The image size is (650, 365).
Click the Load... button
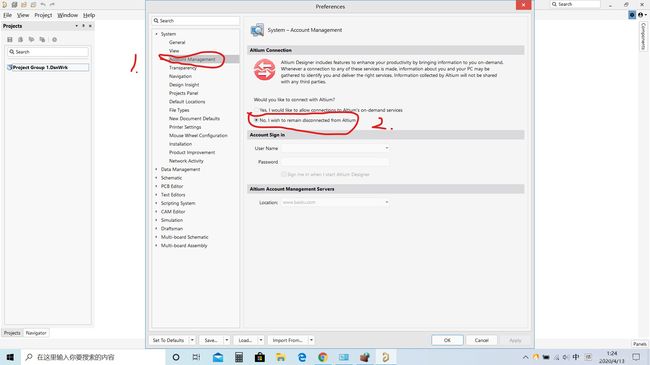(x=245, y=340)
